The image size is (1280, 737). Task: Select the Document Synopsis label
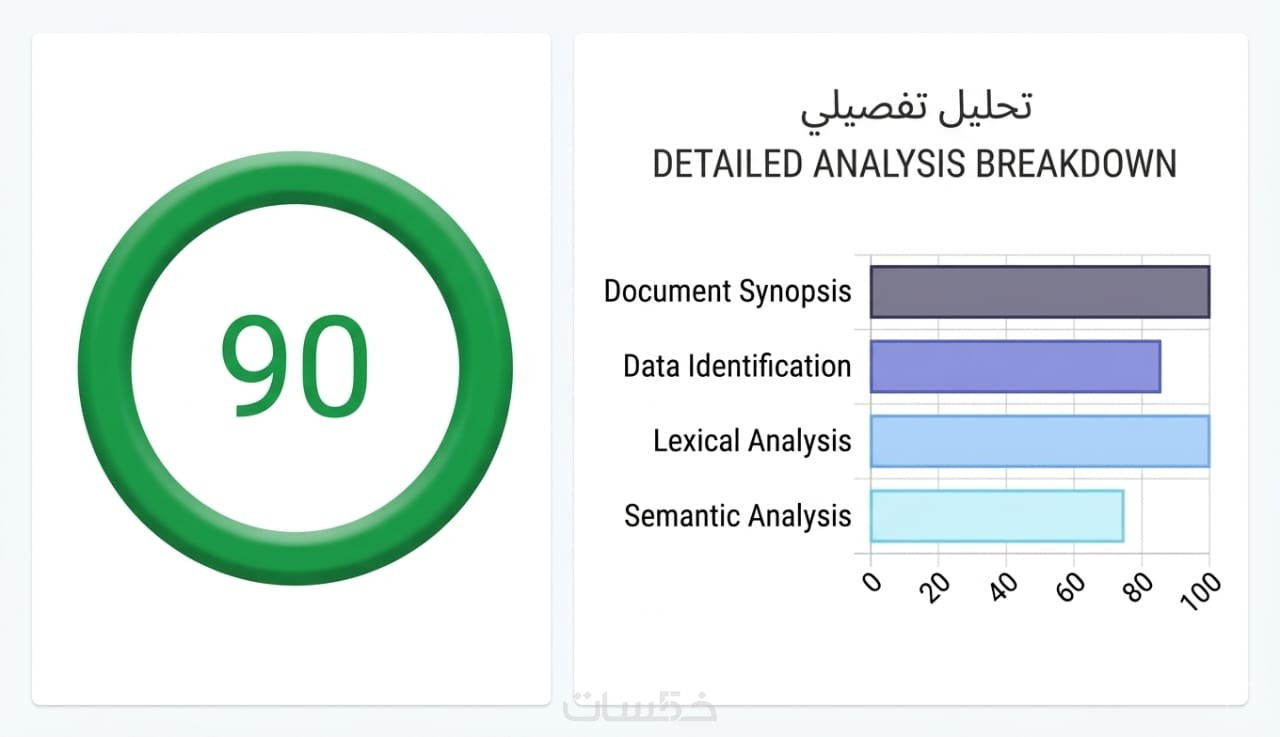point(727,291)
